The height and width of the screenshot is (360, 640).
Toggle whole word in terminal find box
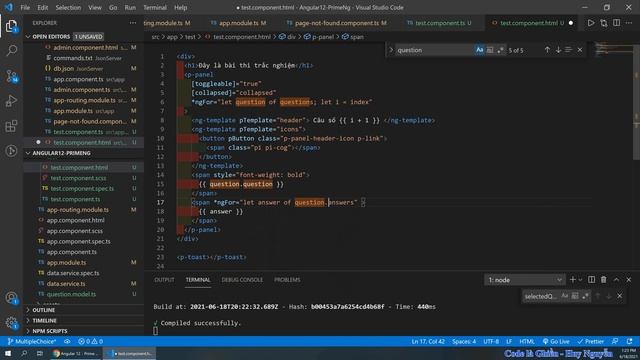point(575,296)
